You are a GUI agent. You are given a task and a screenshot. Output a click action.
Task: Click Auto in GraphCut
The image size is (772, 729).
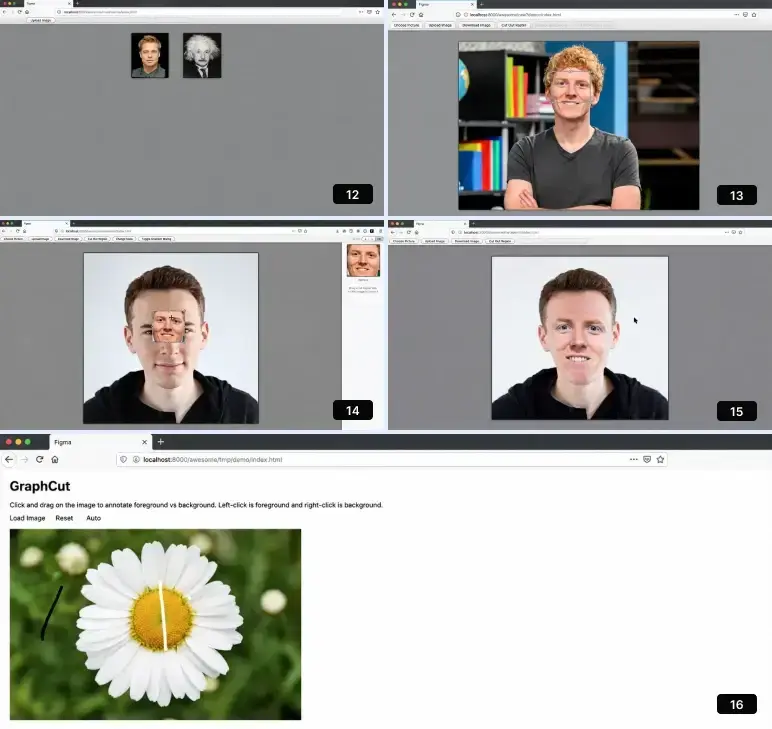click(x=94, y=518)
